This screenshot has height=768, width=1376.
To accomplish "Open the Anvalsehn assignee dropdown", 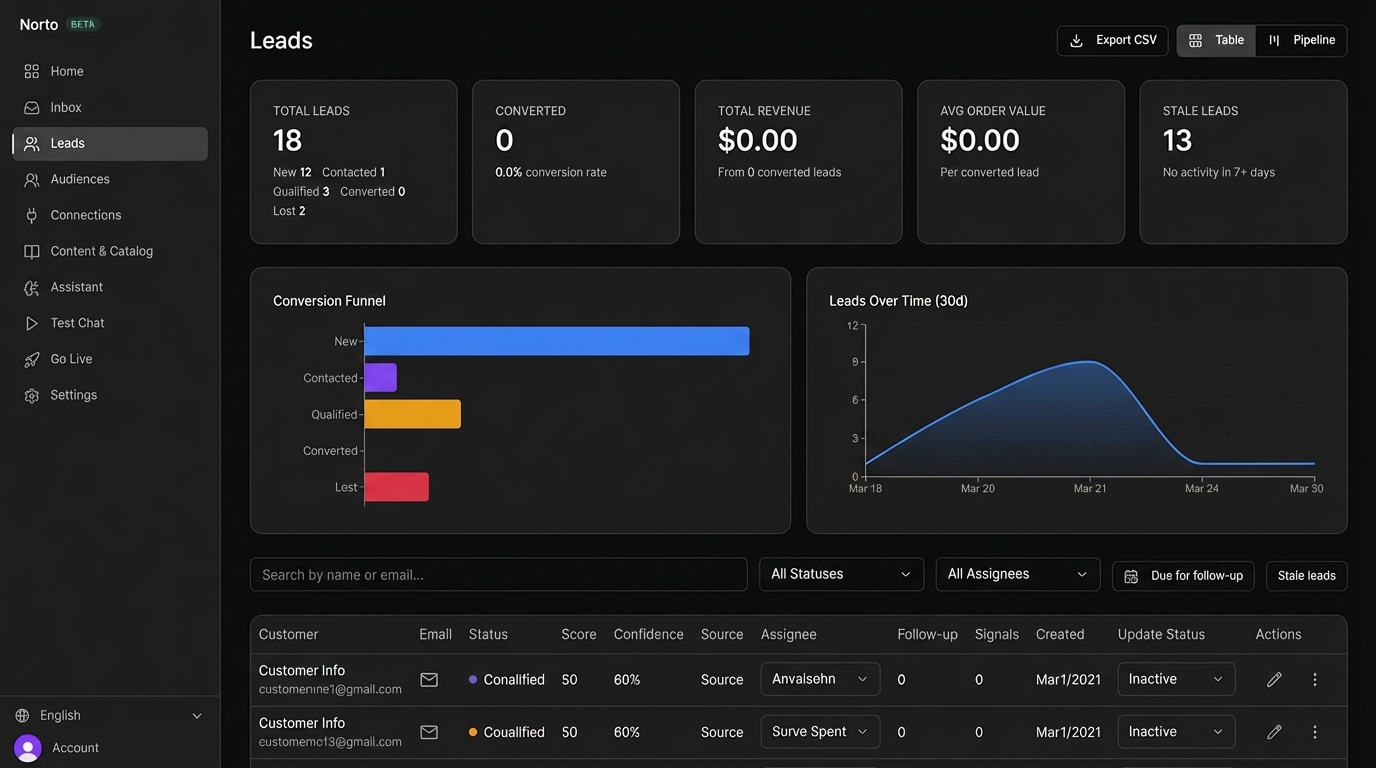I will [820, 679].
